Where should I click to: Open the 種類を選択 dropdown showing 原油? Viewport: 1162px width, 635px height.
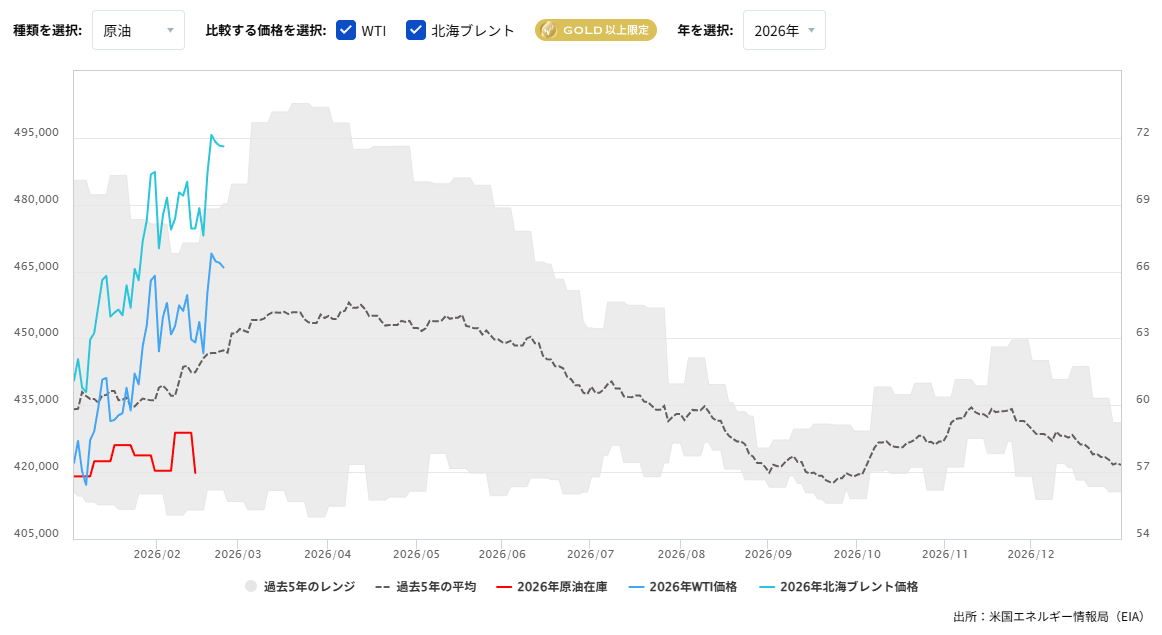pos(138,30)
